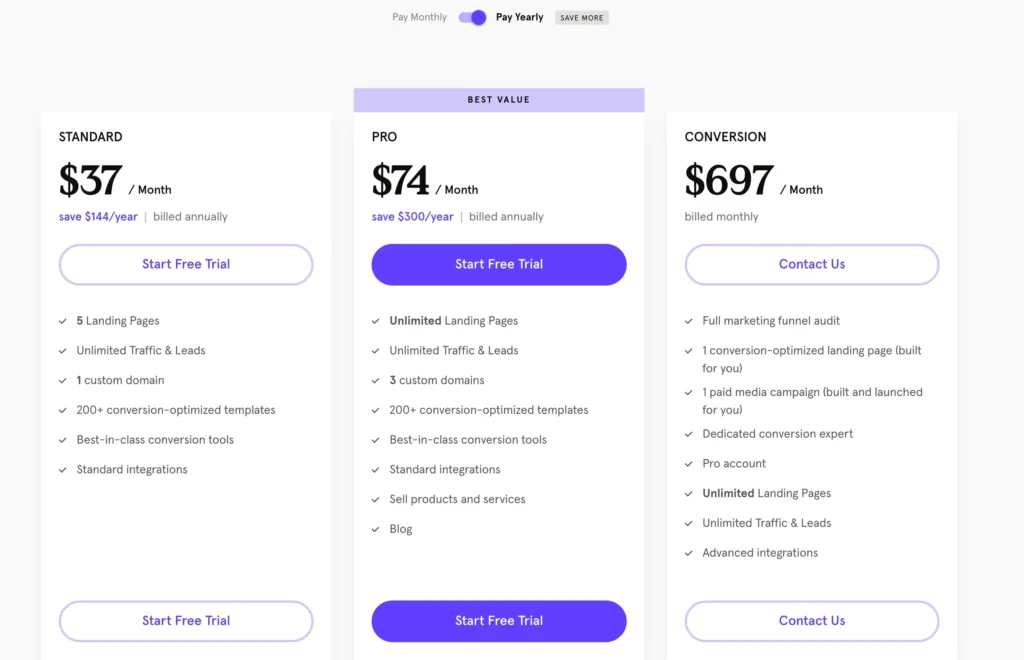This screenshot has width=1024, height=660.
Task: Toggle the Pay Monthly/Yearly billing switch
Action: (472, 17)
